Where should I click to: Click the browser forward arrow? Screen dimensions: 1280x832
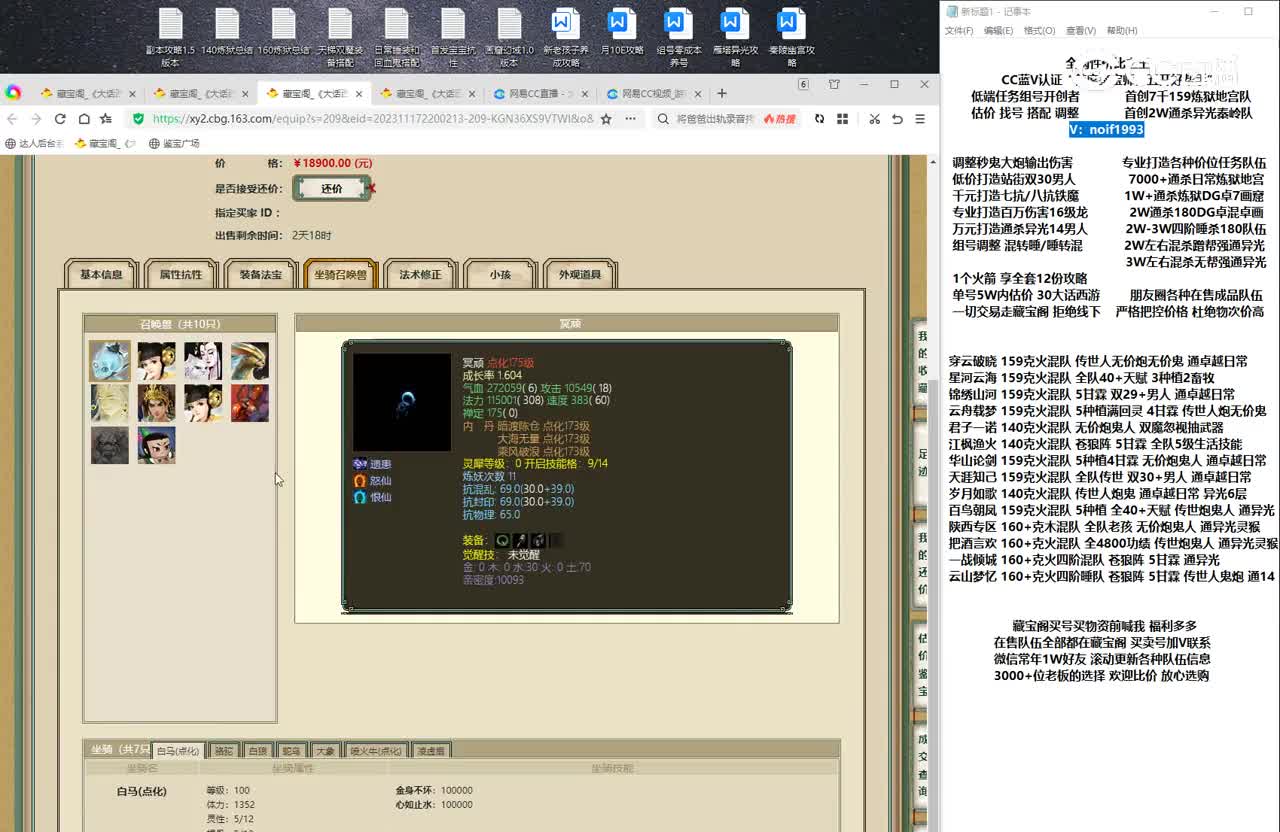click(x=35, y=119)
